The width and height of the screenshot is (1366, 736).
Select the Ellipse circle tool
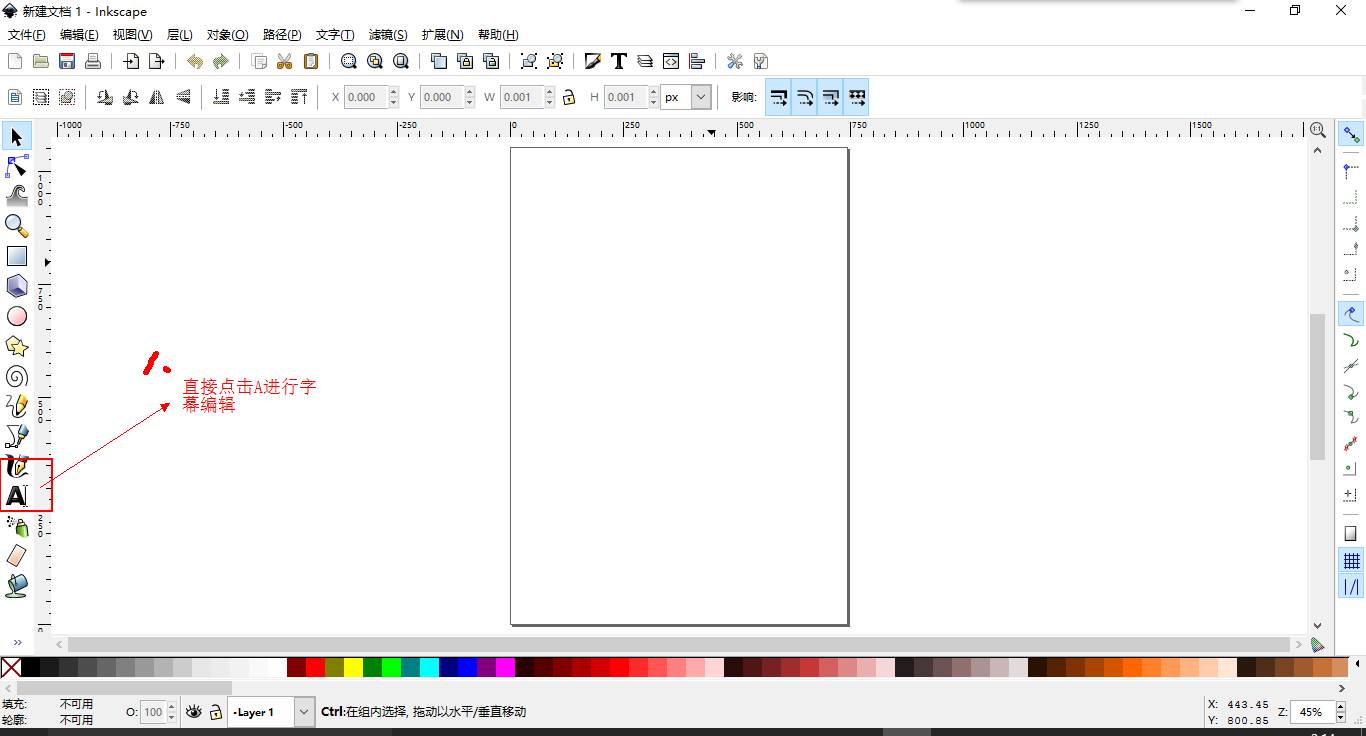coord(17,316)
